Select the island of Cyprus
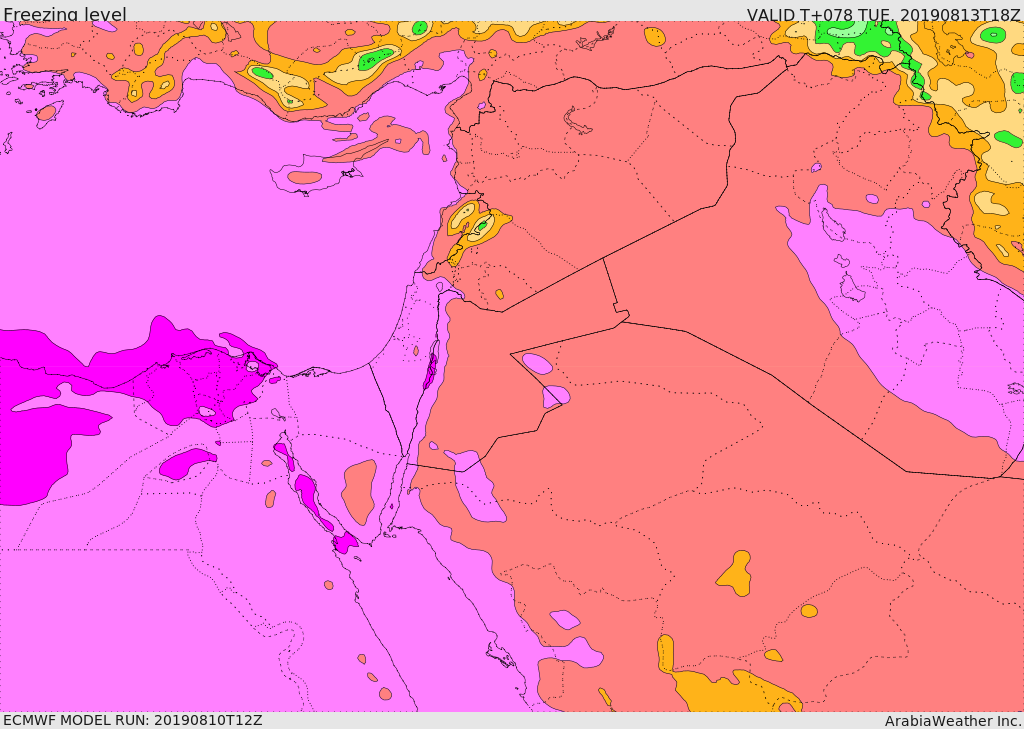The height and width of the screenshot is (729, 1024). point(305,178)
